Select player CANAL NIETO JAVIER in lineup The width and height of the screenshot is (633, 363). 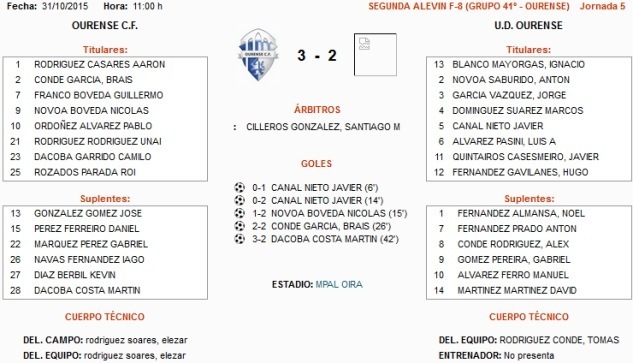[498, 126]
